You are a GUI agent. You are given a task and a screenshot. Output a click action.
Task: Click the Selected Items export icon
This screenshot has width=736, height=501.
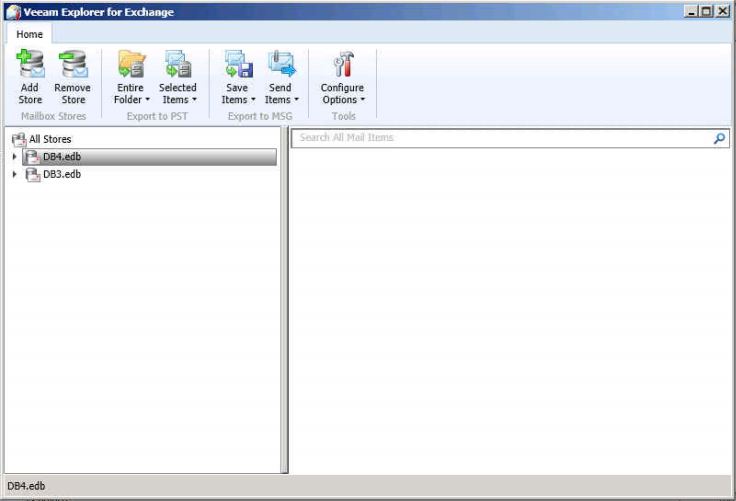[178, 64]
